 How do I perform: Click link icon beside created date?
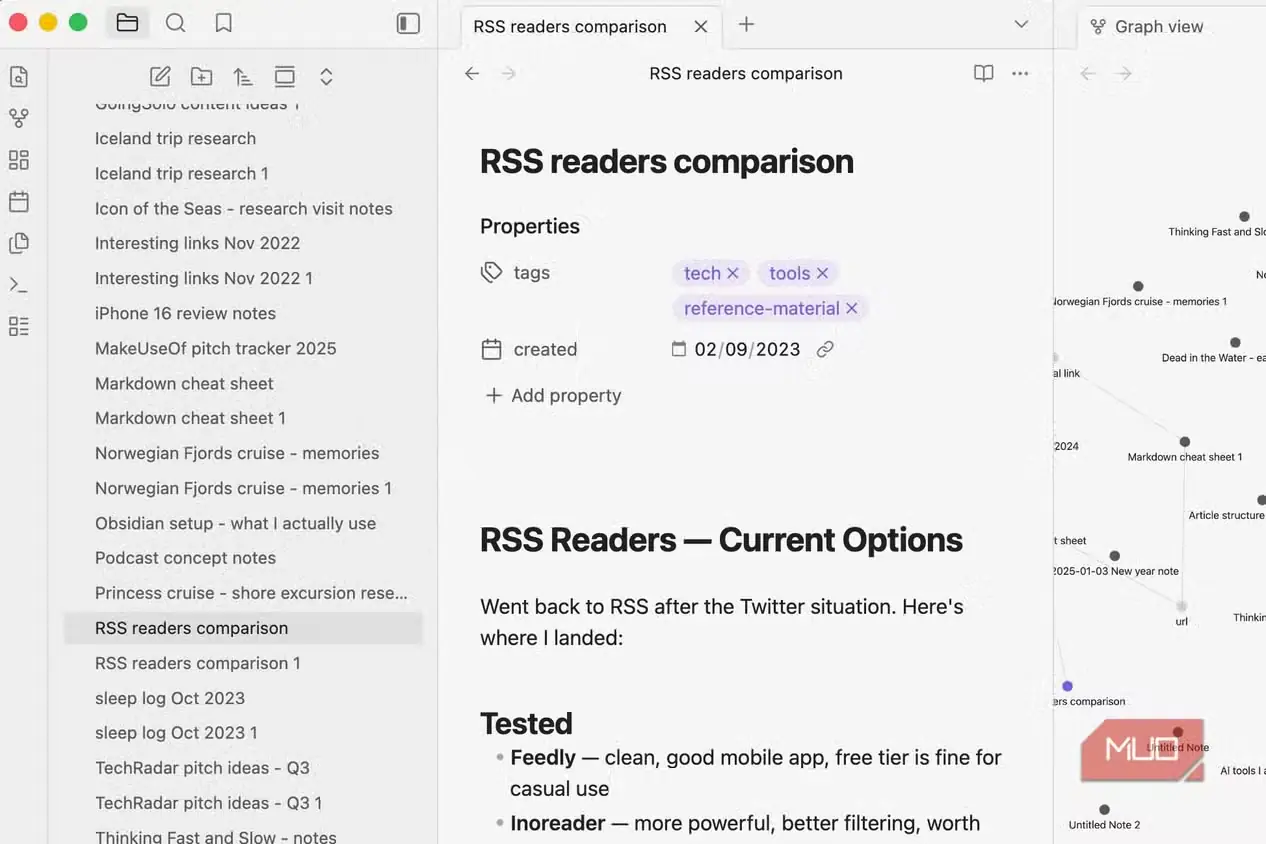pyautogui.click(x=825, y=349)
